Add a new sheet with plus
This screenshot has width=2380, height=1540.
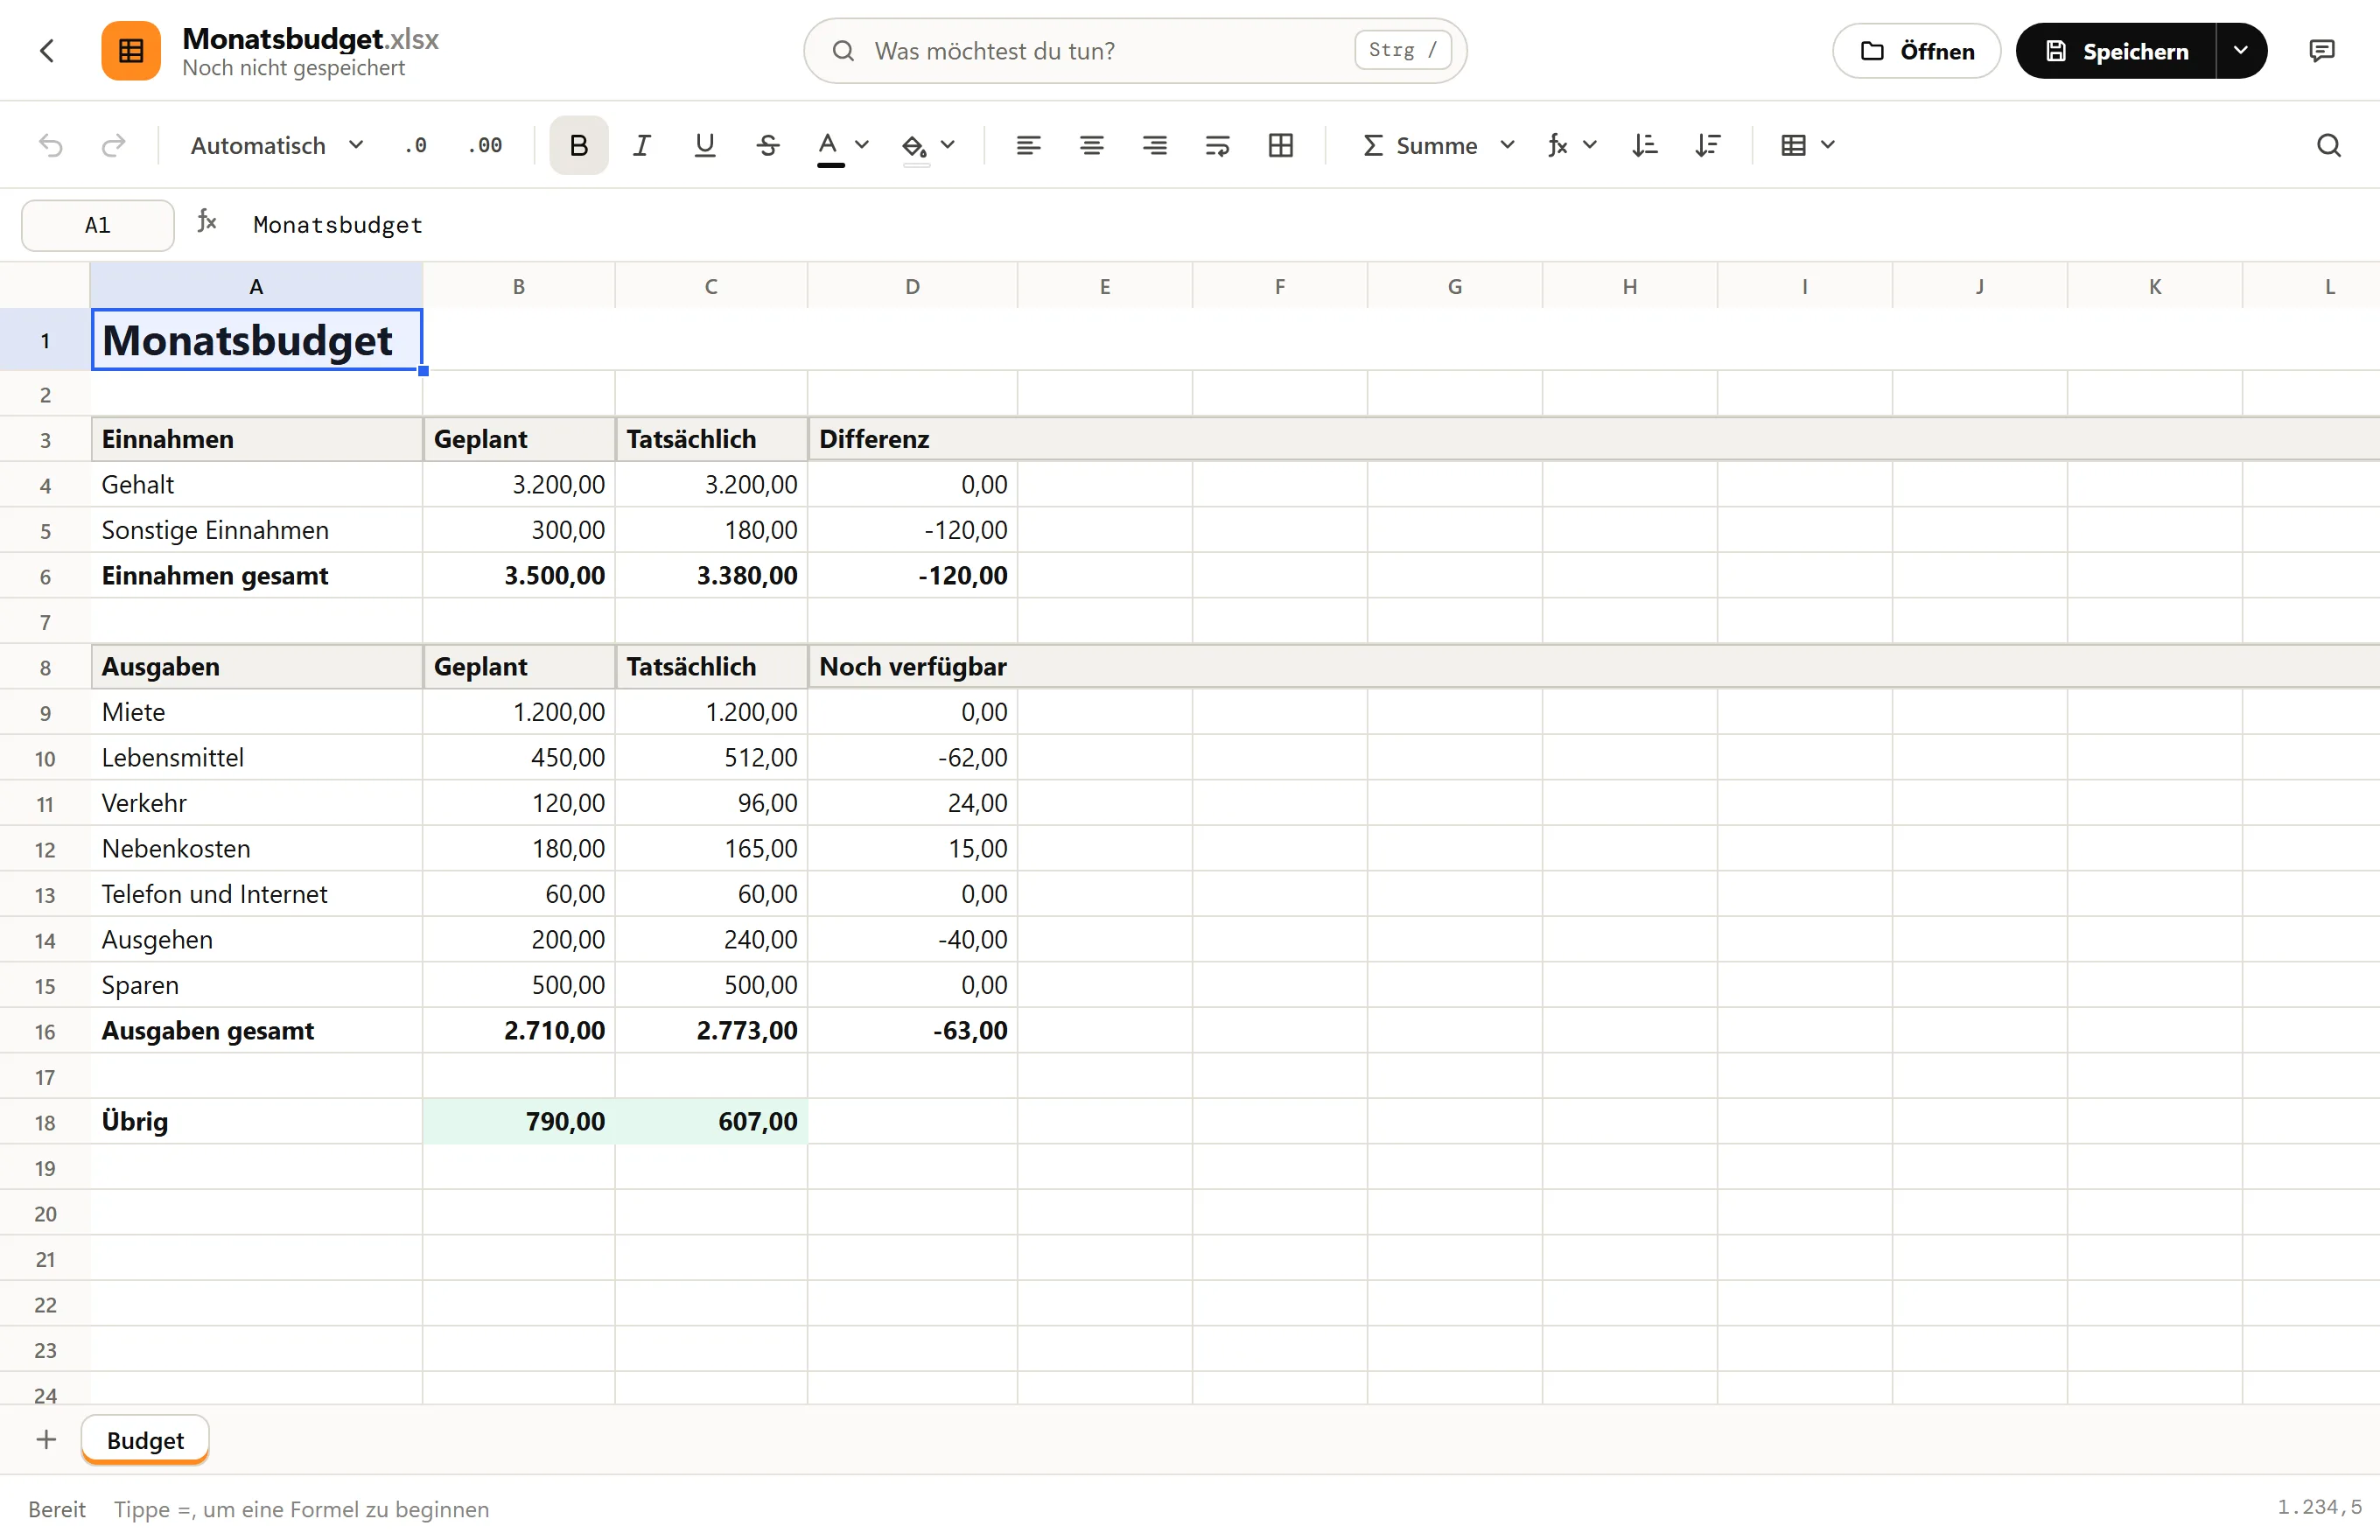[x=46, y=1439]
